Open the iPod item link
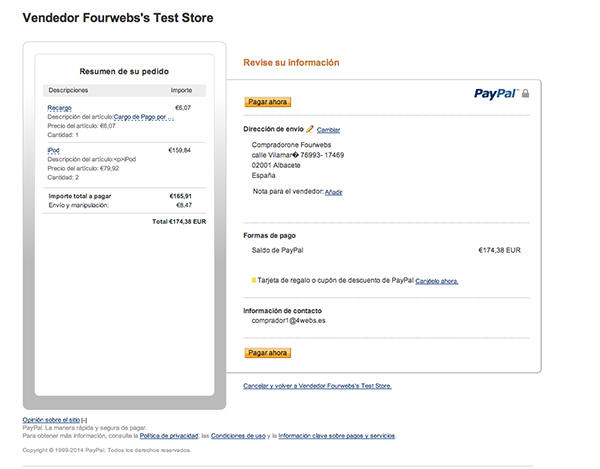Image resolution: width=600 pixels, height=469 pixels. (53, 150)
